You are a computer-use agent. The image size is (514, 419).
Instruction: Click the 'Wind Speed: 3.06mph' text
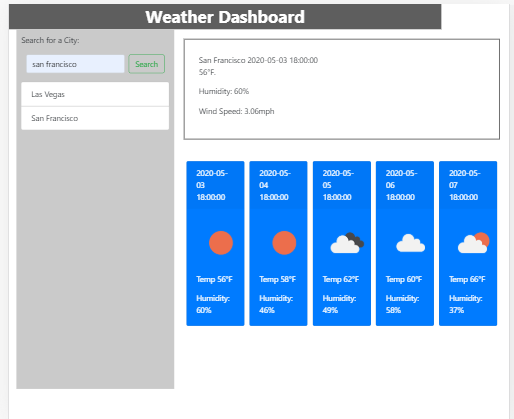click(x=236, y=111)
